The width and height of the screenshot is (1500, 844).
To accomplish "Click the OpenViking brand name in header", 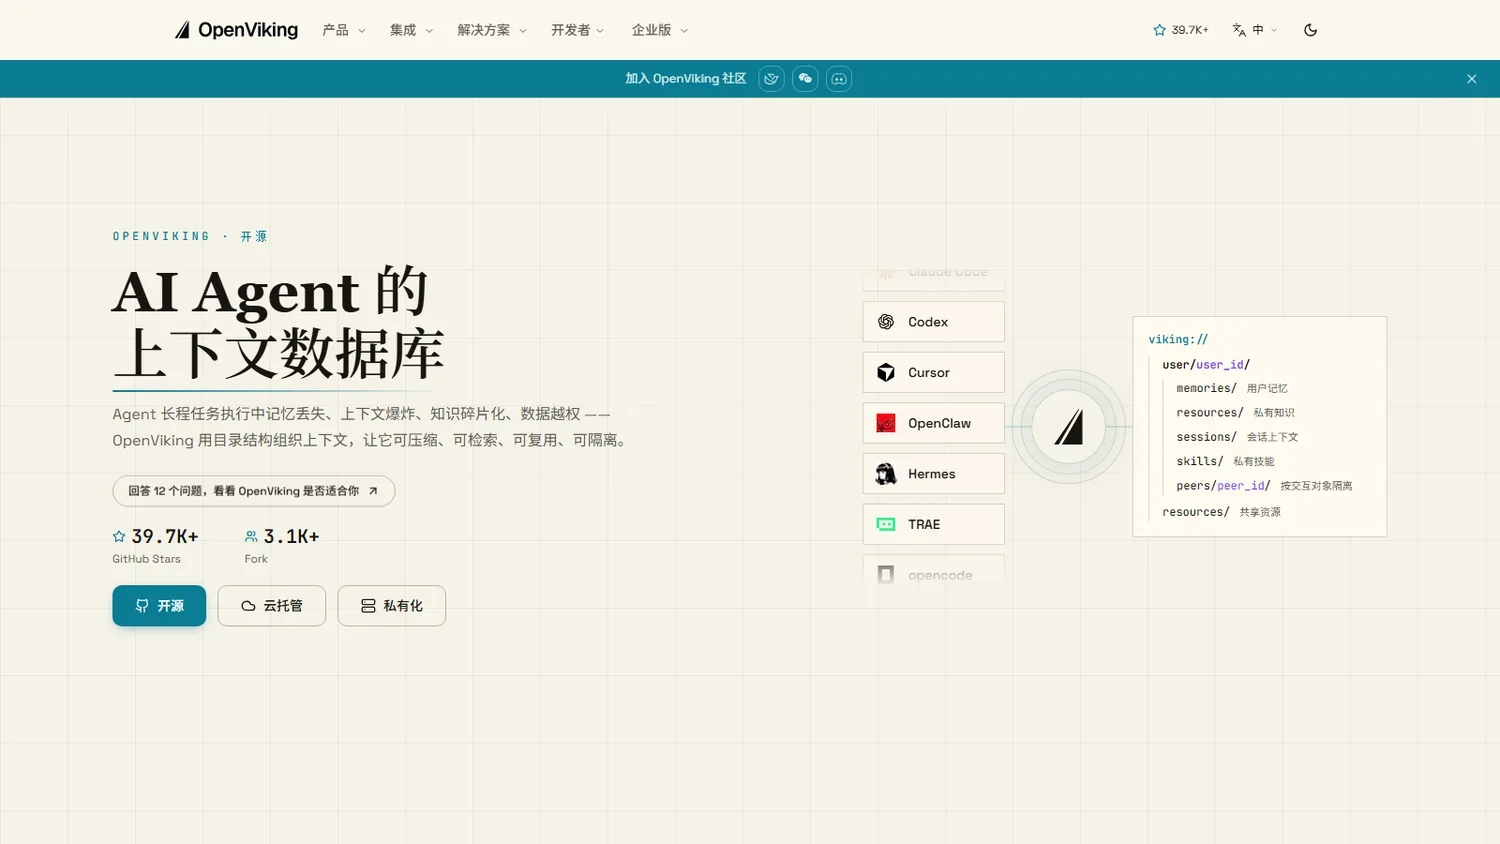I will coord(248,30).
